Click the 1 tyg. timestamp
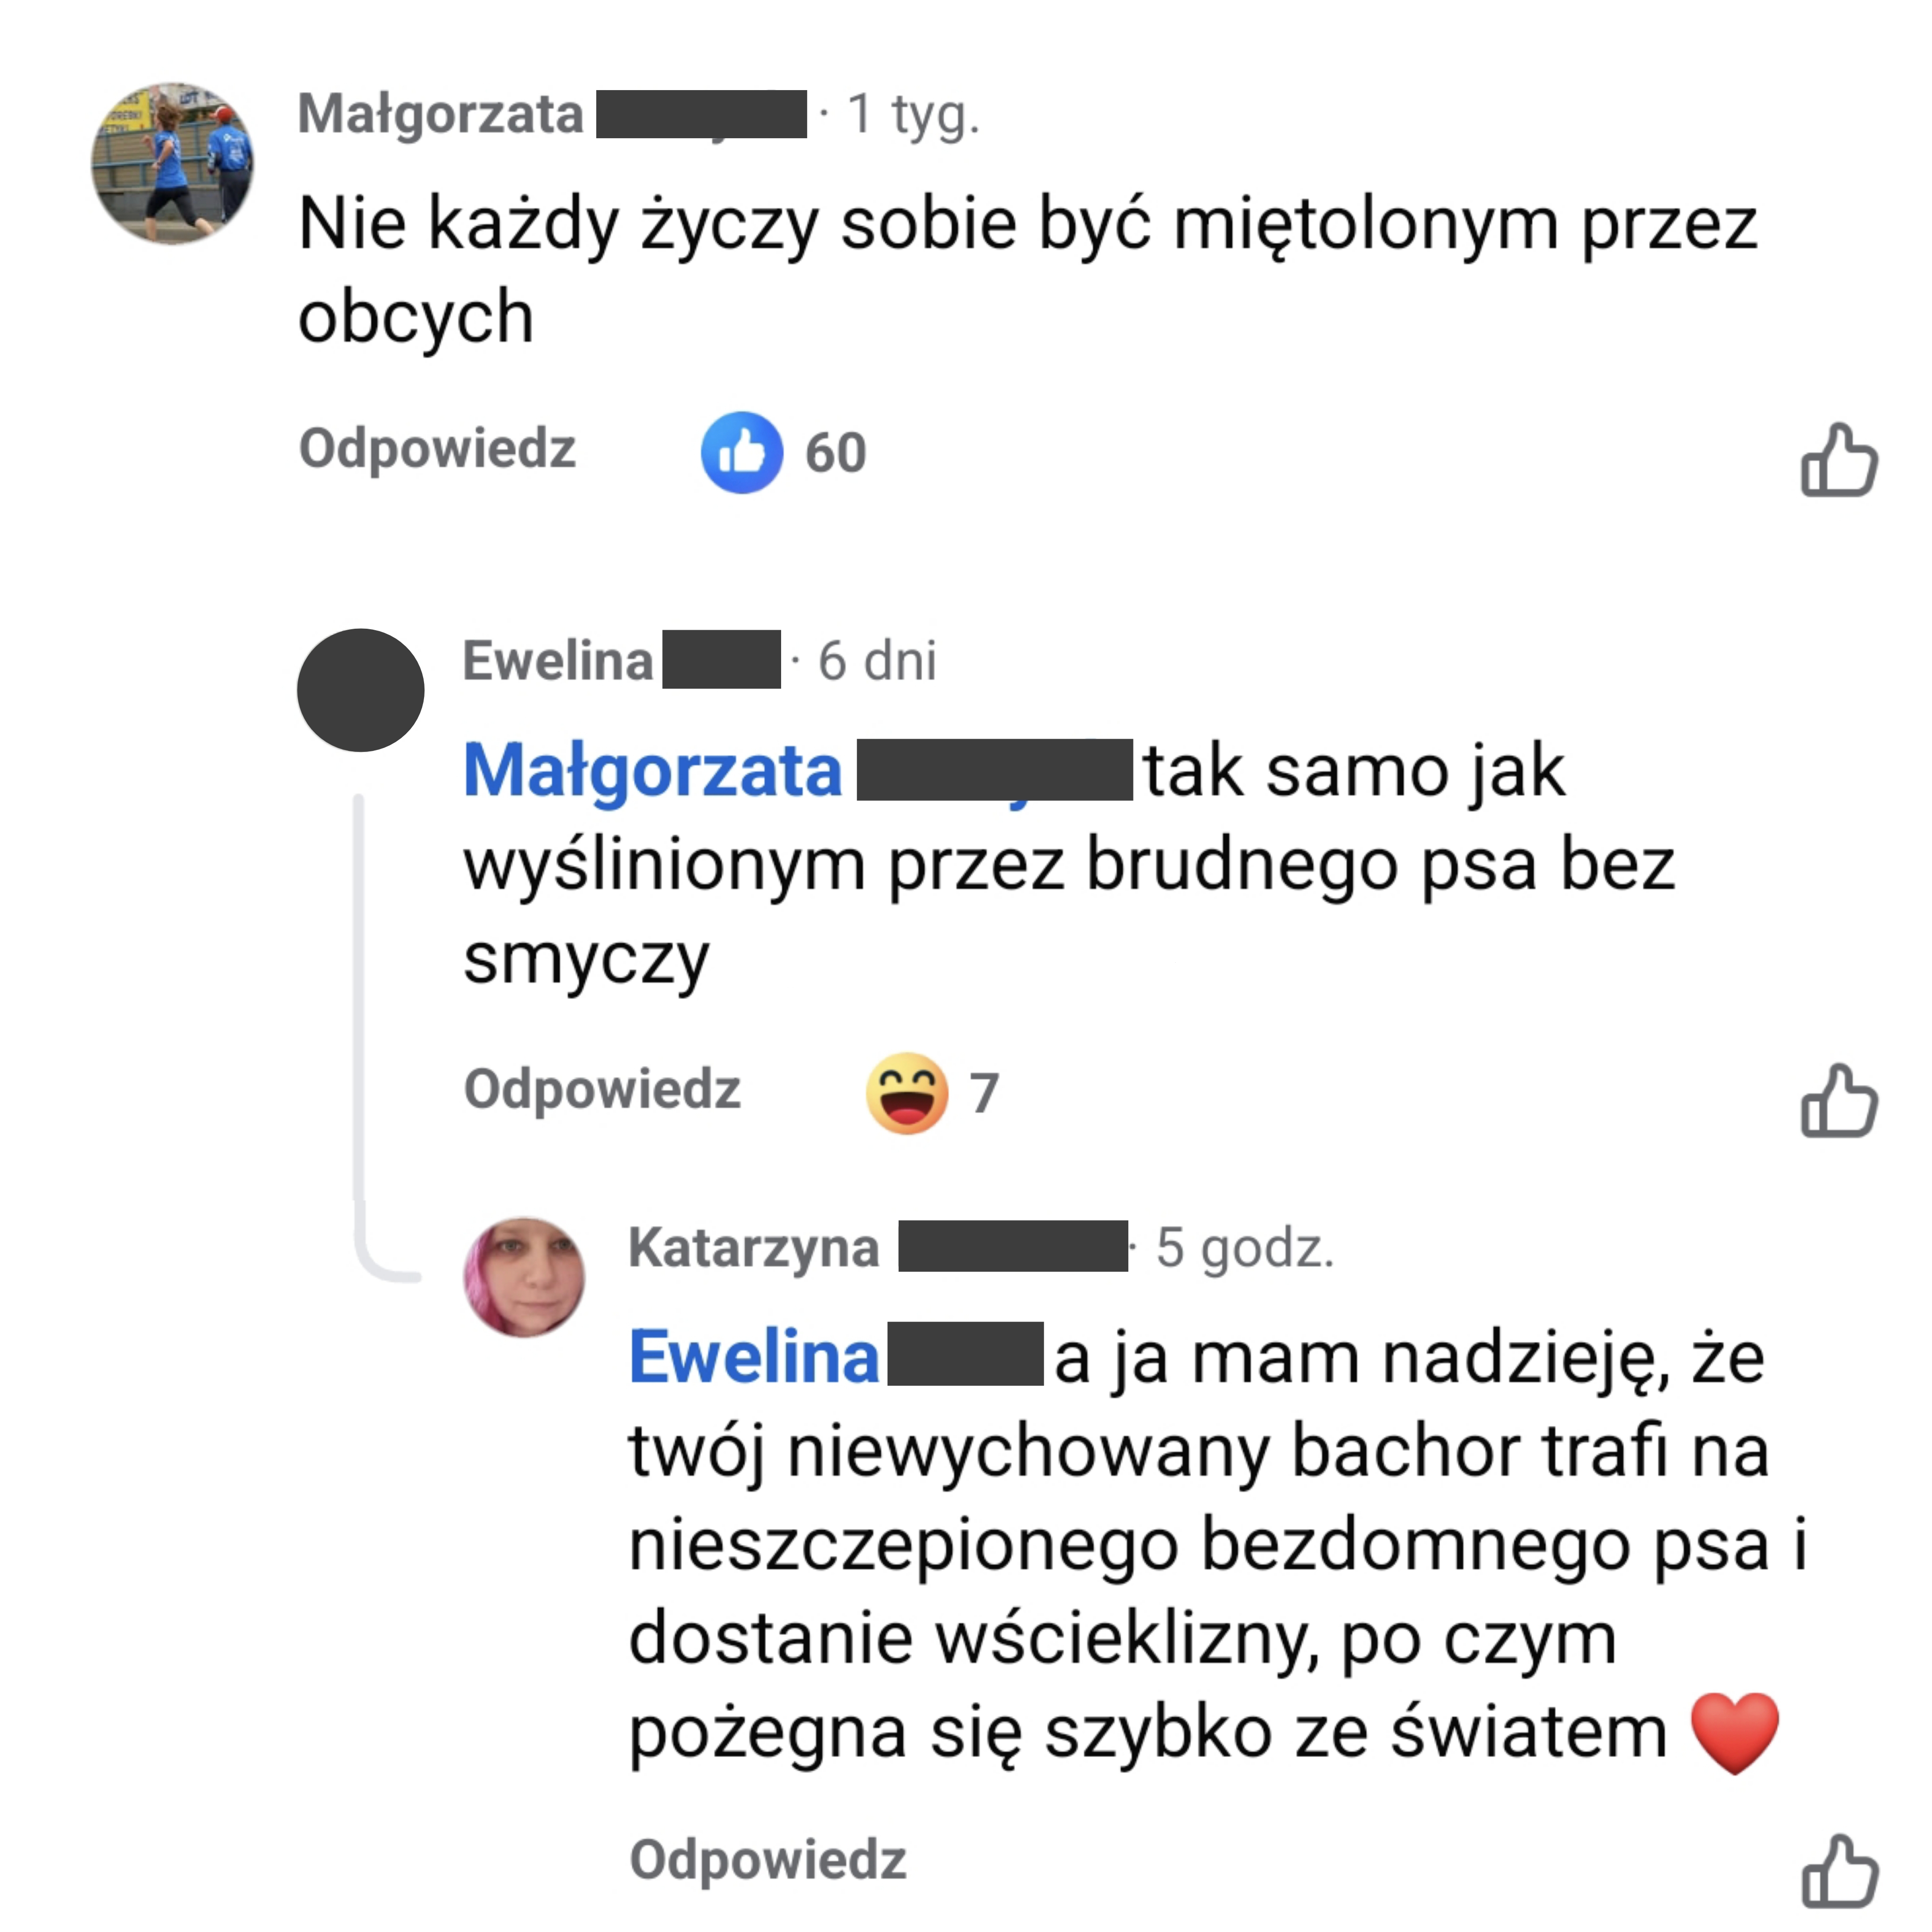This screenshot has width=1932, height=1932. tap(913, 115)
